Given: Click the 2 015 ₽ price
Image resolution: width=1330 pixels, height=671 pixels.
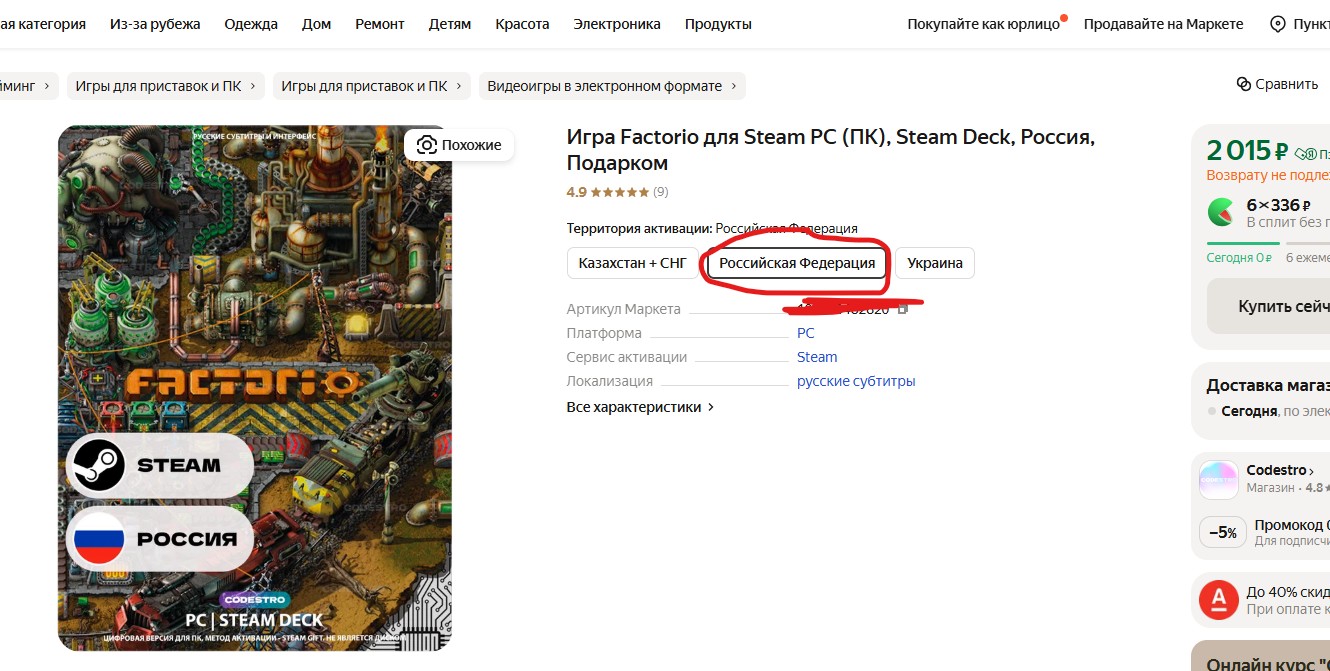Looking at the screenshot, I should [1247, 151].
